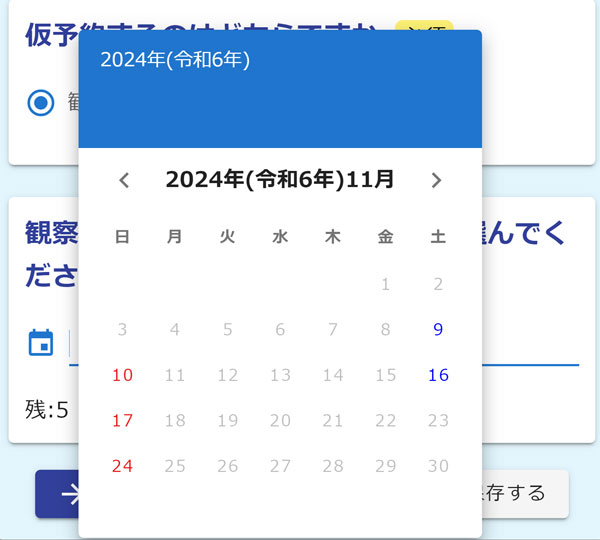
Task: Click the disabled date 27
Action: [280, 466]
